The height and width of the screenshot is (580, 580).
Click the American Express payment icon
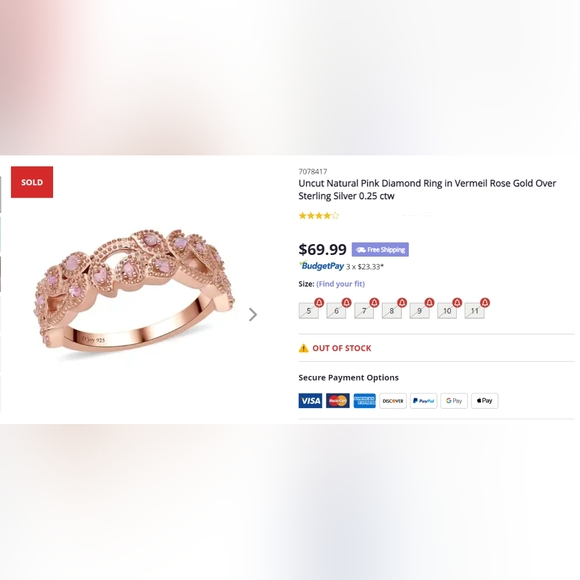click(364, 401)
